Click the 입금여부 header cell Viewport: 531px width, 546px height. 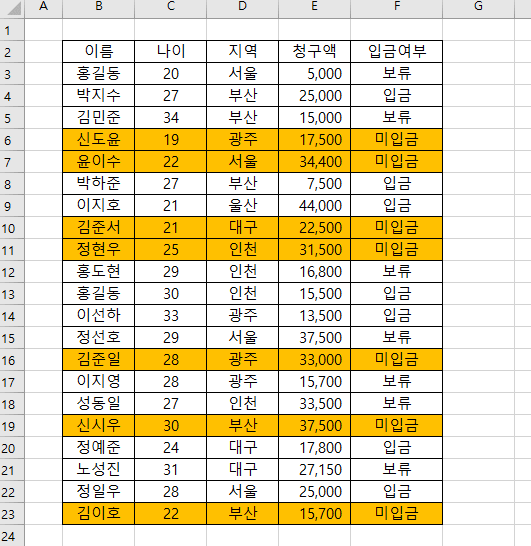tap(397, 52)
